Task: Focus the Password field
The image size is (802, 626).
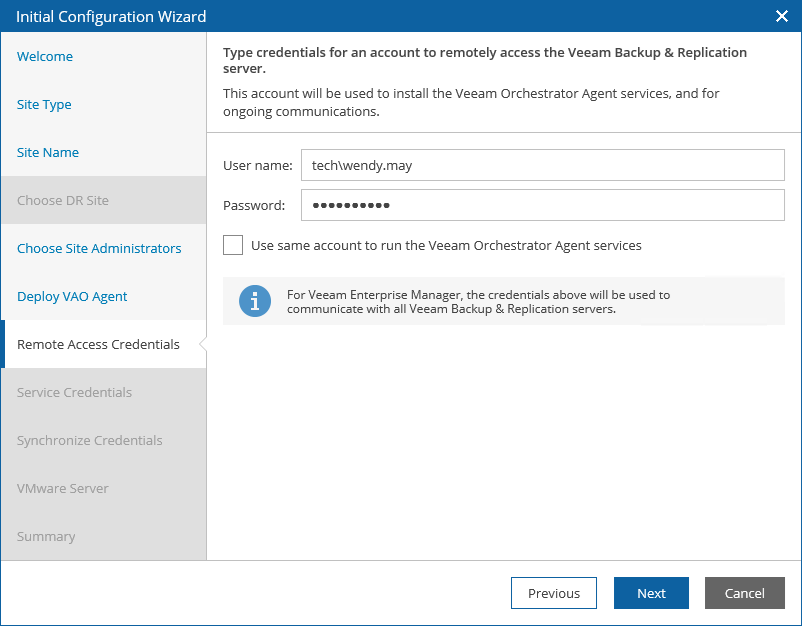Action: [543, 205]
